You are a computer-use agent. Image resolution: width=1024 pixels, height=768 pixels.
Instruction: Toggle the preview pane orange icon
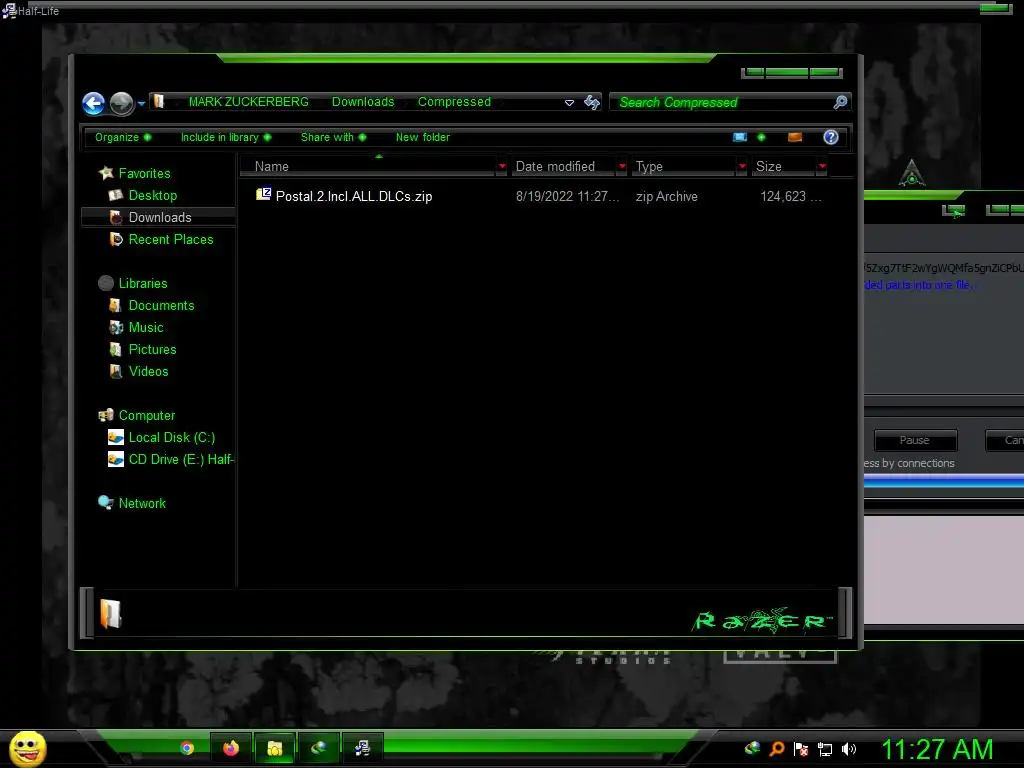coord(795,137)
